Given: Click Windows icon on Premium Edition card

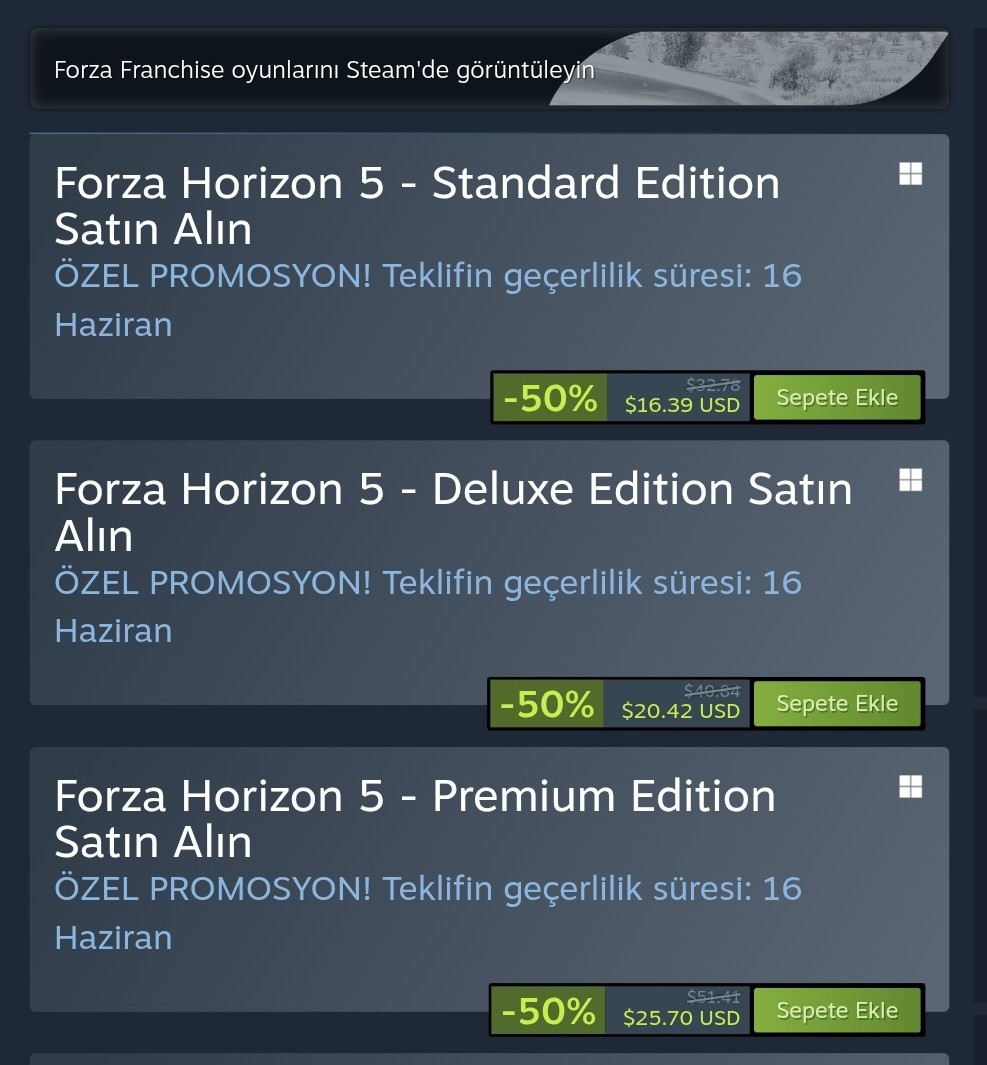Looking at the screenshot, I should click(x=910, y=787).
